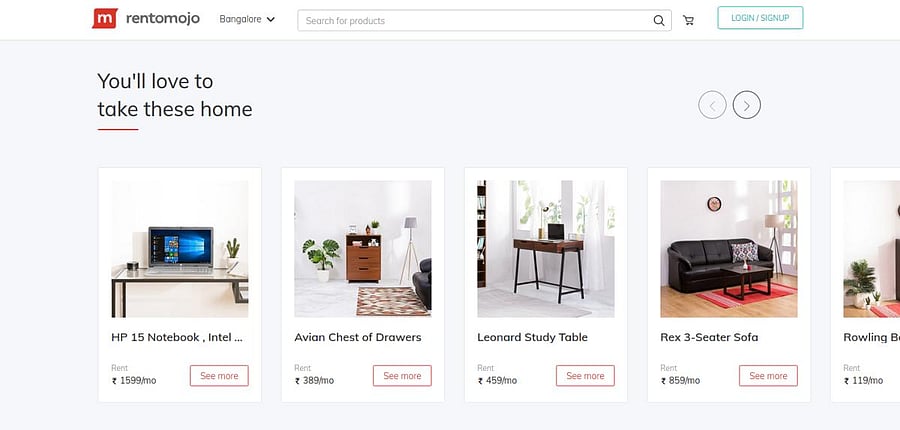This screenshot has height=430, width=900.
Task: Click the Avian Chest of Drawers title
Action: click(357, 337)
